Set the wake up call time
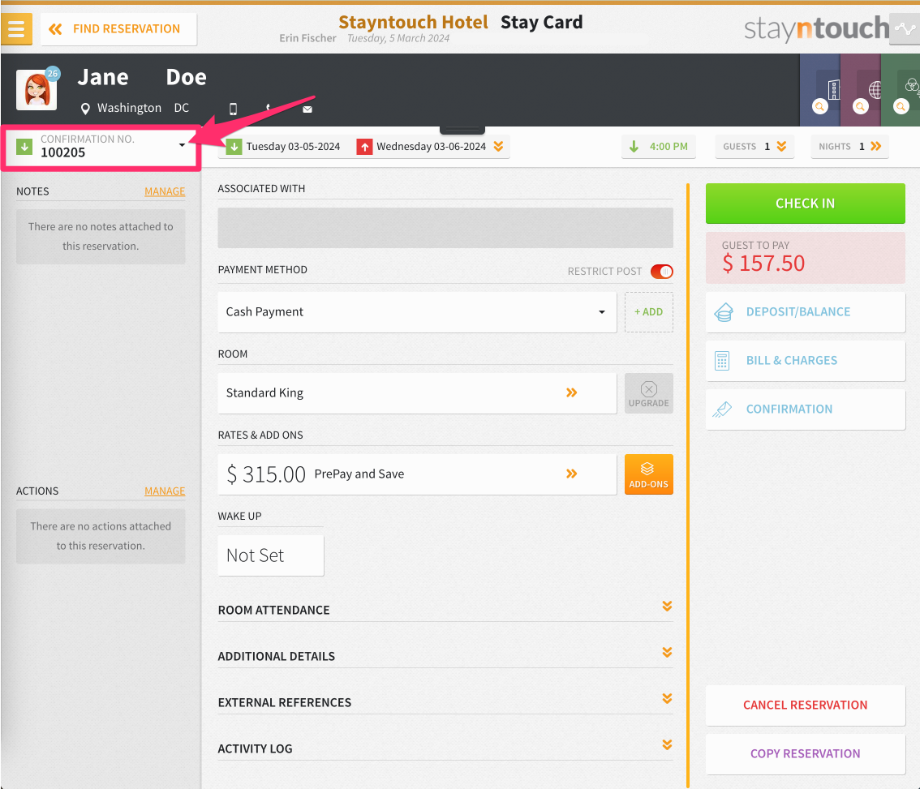 point(270,555)
